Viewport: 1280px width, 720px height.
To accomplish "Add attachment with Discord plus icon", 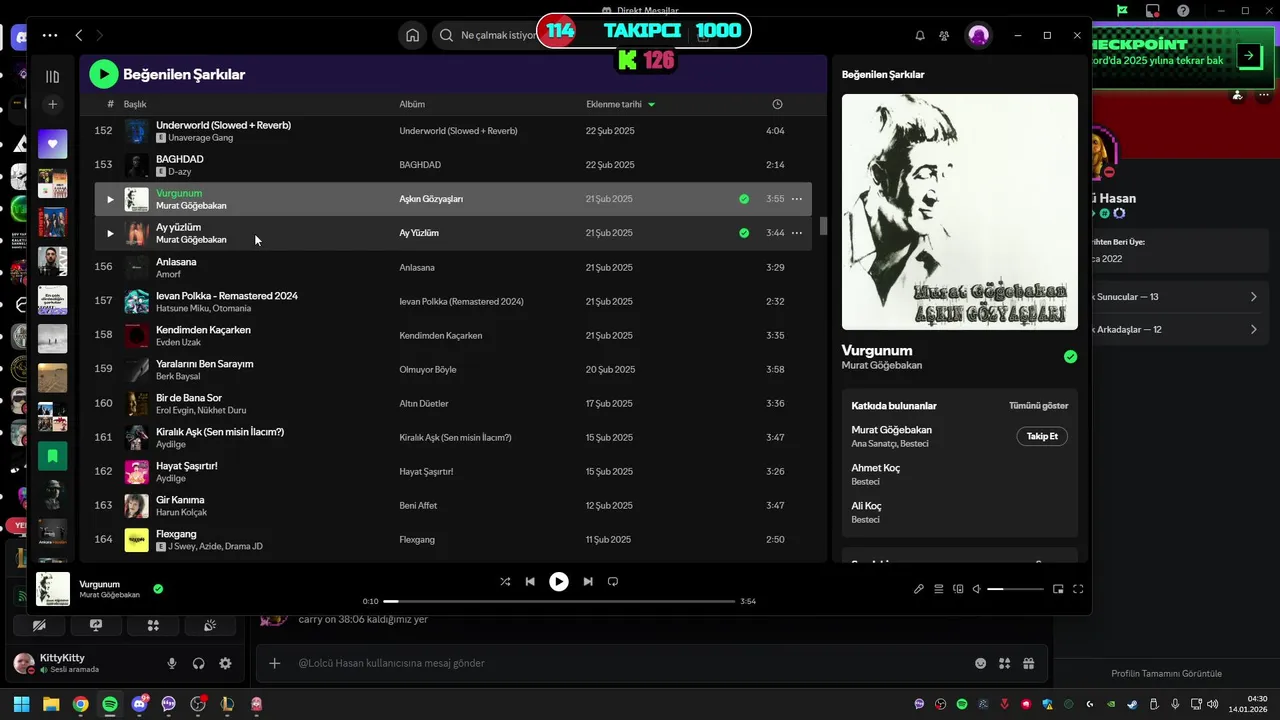I will 275,663.
